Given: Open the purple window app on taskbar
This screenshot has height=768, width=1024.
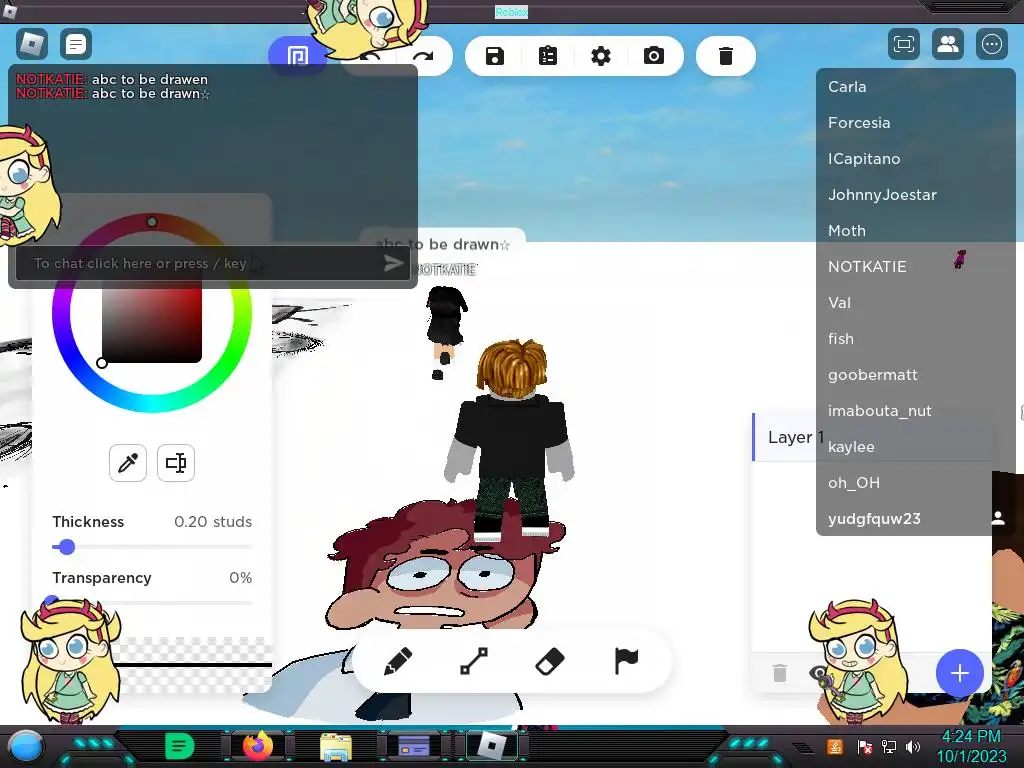Looking at the screenshot, I should (x=413, y=746).
